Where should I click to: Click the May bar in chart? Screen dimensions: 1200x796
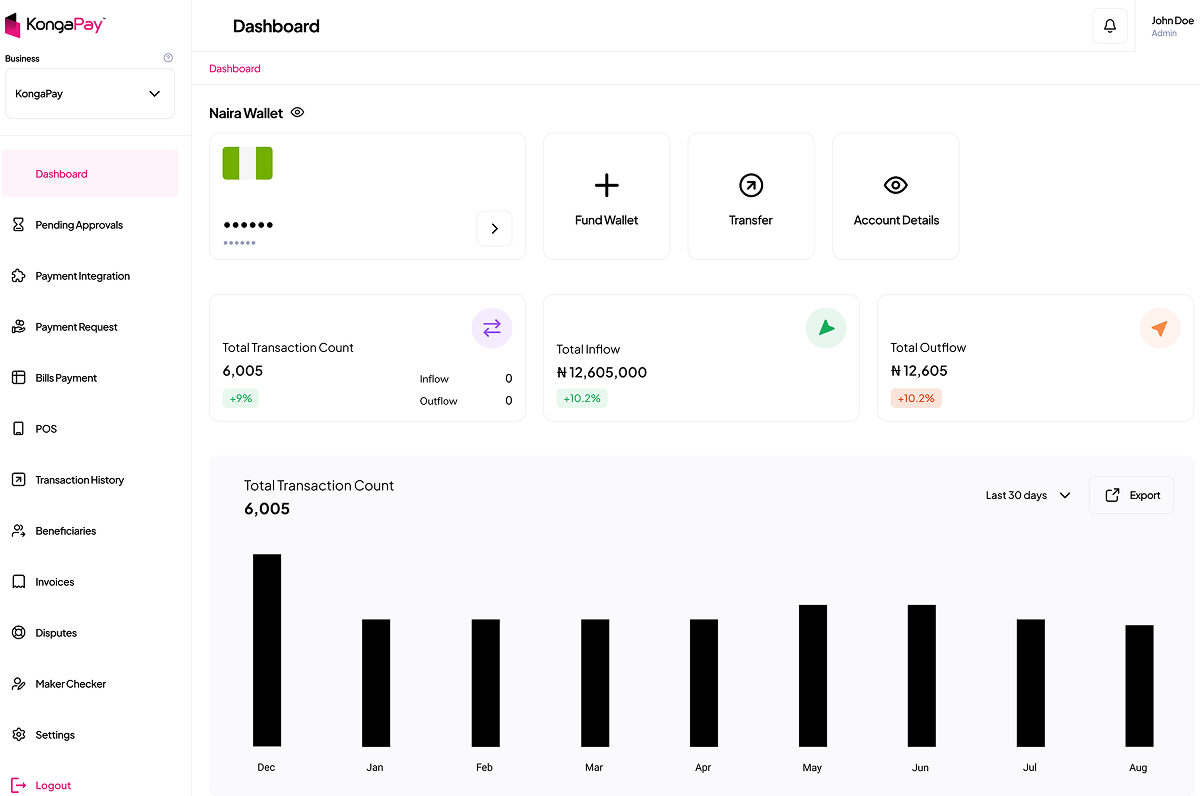[813, 676]
